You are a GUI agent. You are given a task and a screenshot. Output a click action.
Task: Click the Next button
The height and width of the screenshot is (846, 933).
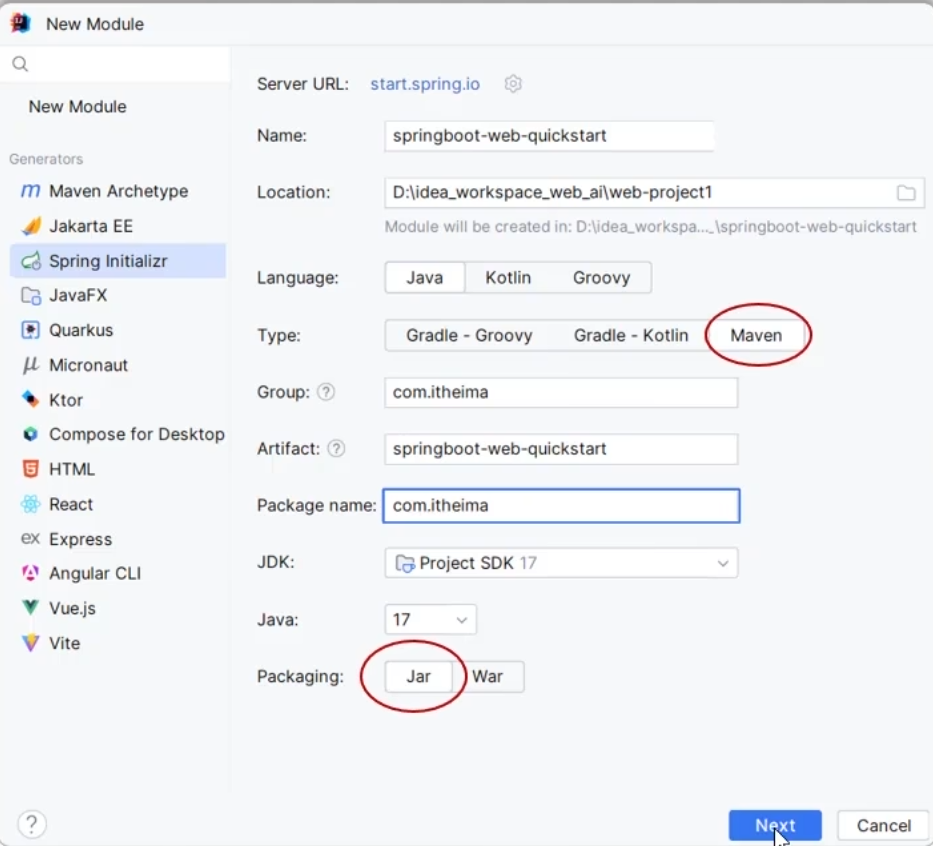click(x=775, y=825)
